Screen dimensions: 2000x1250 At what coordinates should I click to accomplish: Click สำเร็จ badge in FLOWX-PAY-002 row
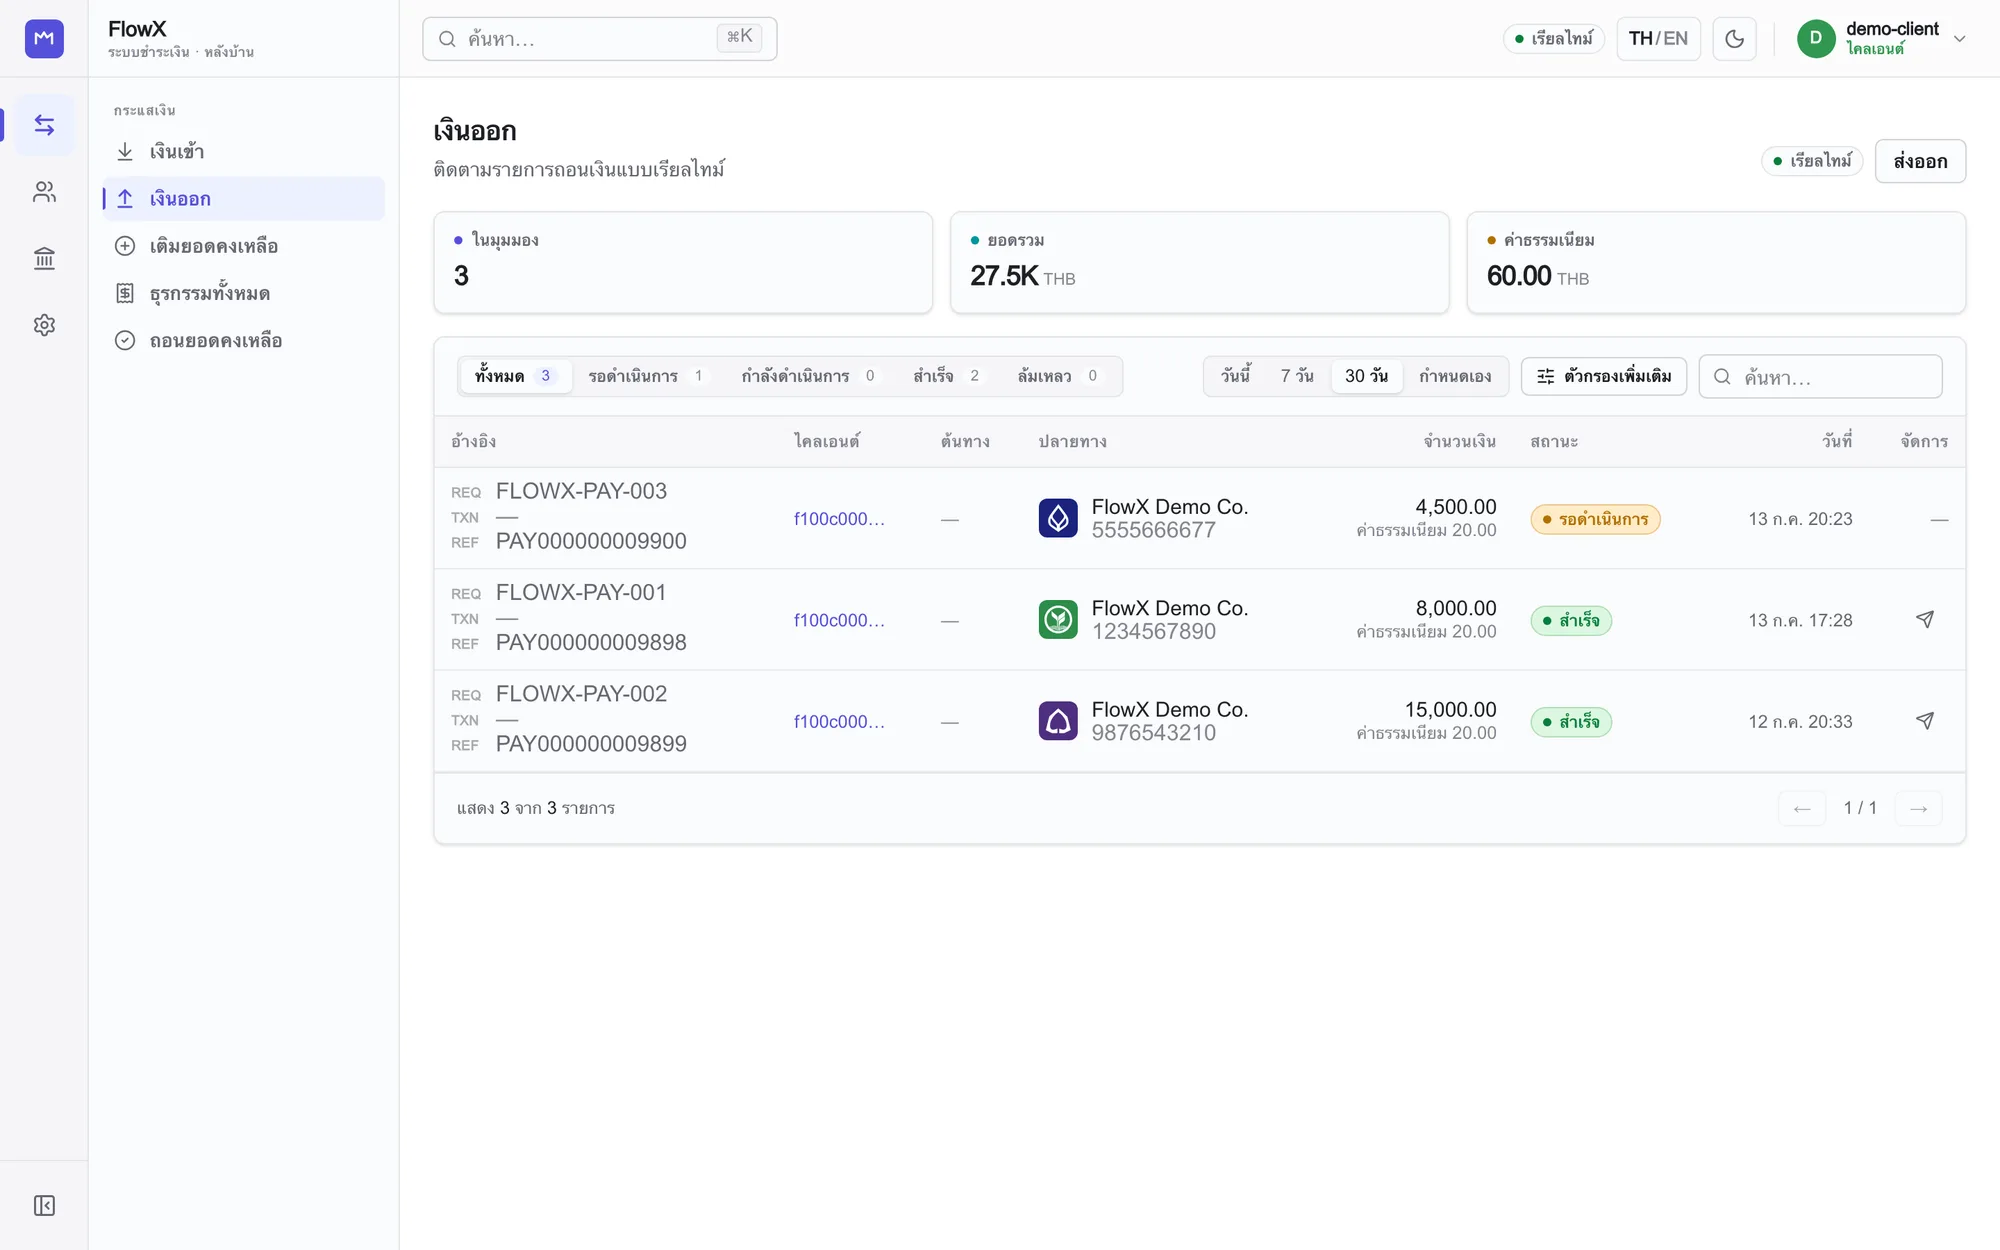[1571, 721]
